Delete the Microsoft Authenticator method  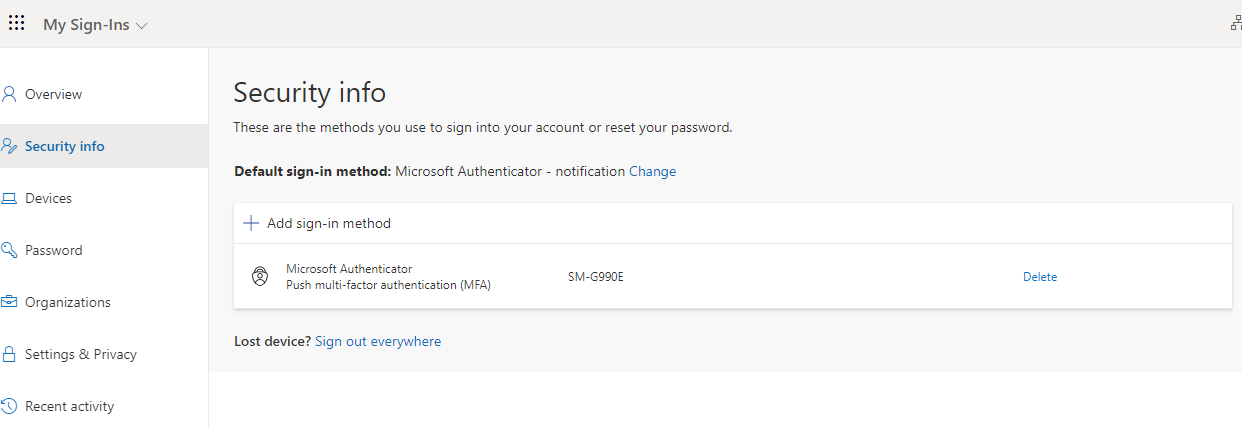tap(1039, 277)
